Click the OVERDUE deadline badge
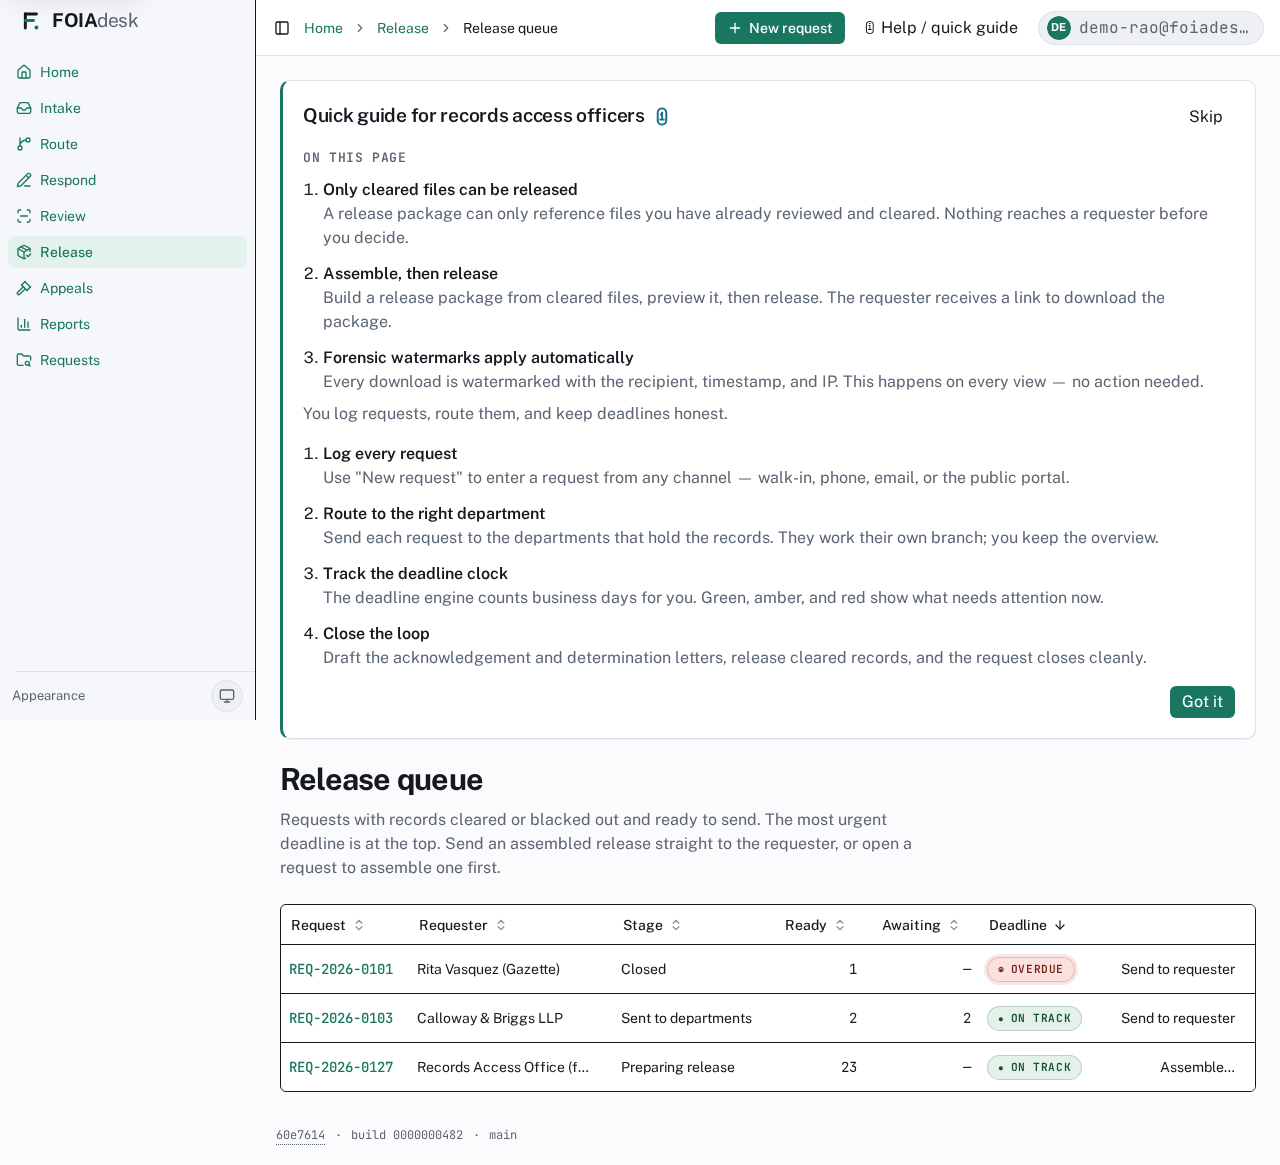Viewport: 1280px width, 1165px height. point(1031,969)
